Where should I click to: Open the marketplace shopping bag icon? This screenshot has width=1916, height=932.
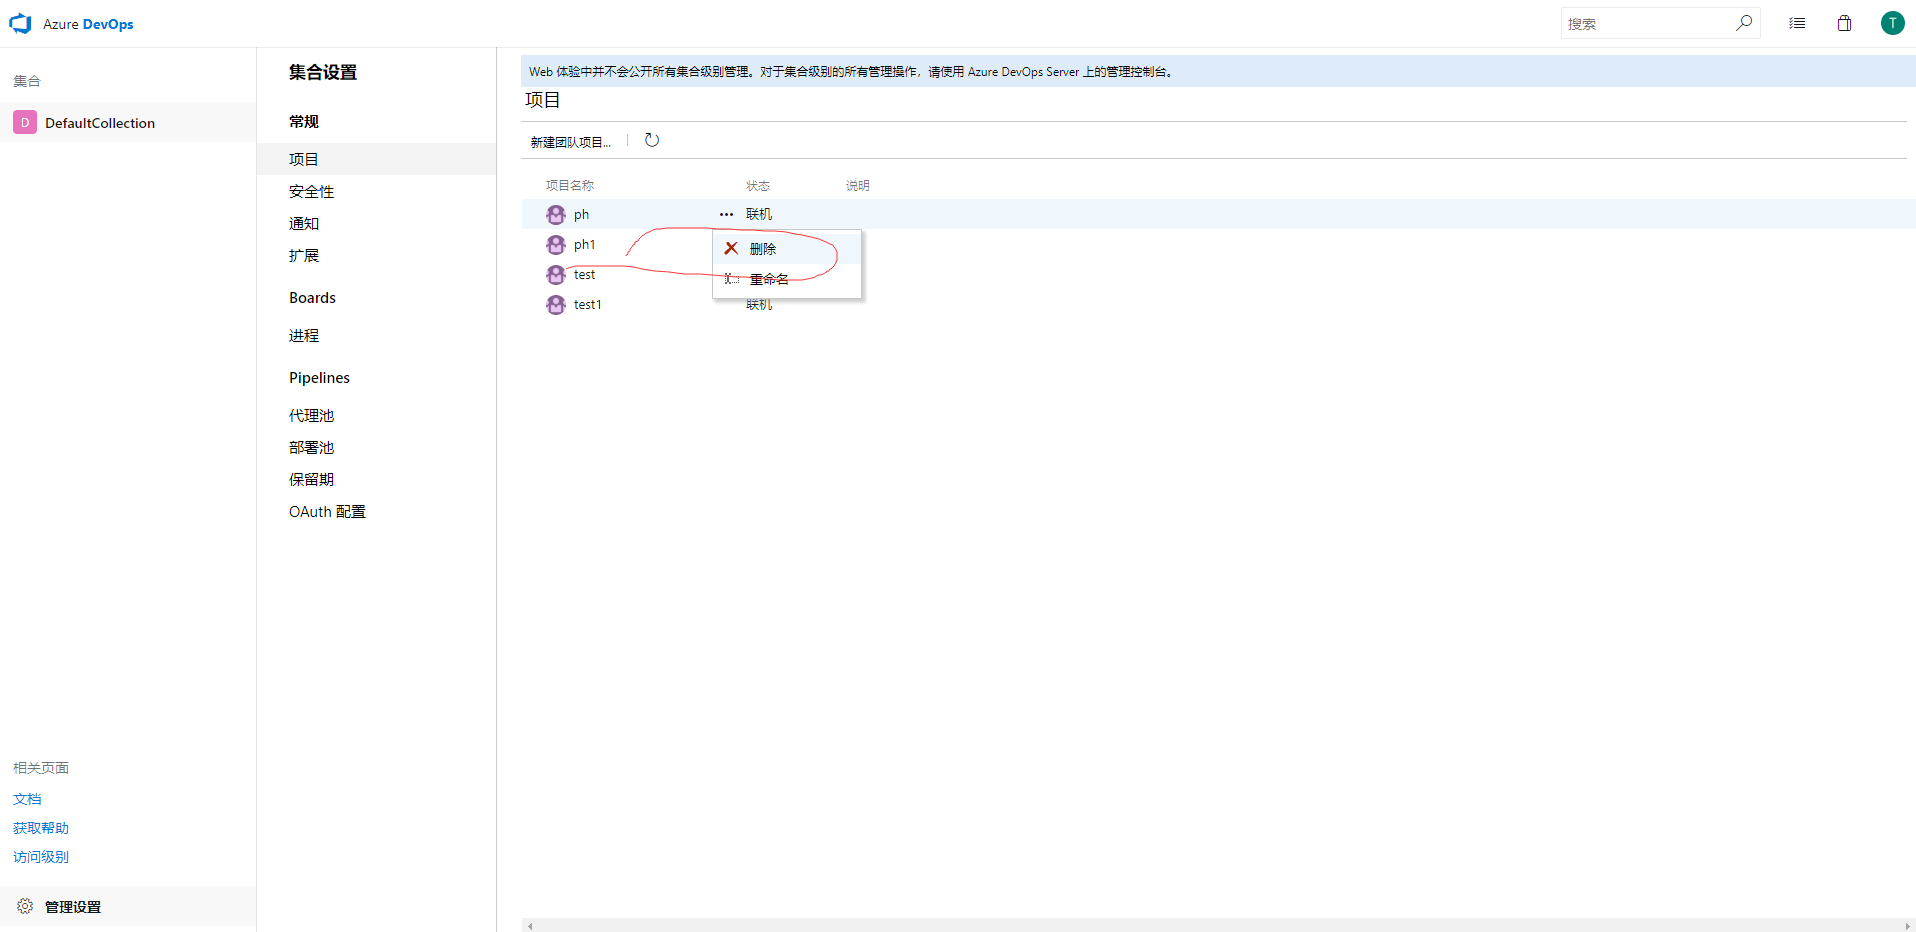1844,23
